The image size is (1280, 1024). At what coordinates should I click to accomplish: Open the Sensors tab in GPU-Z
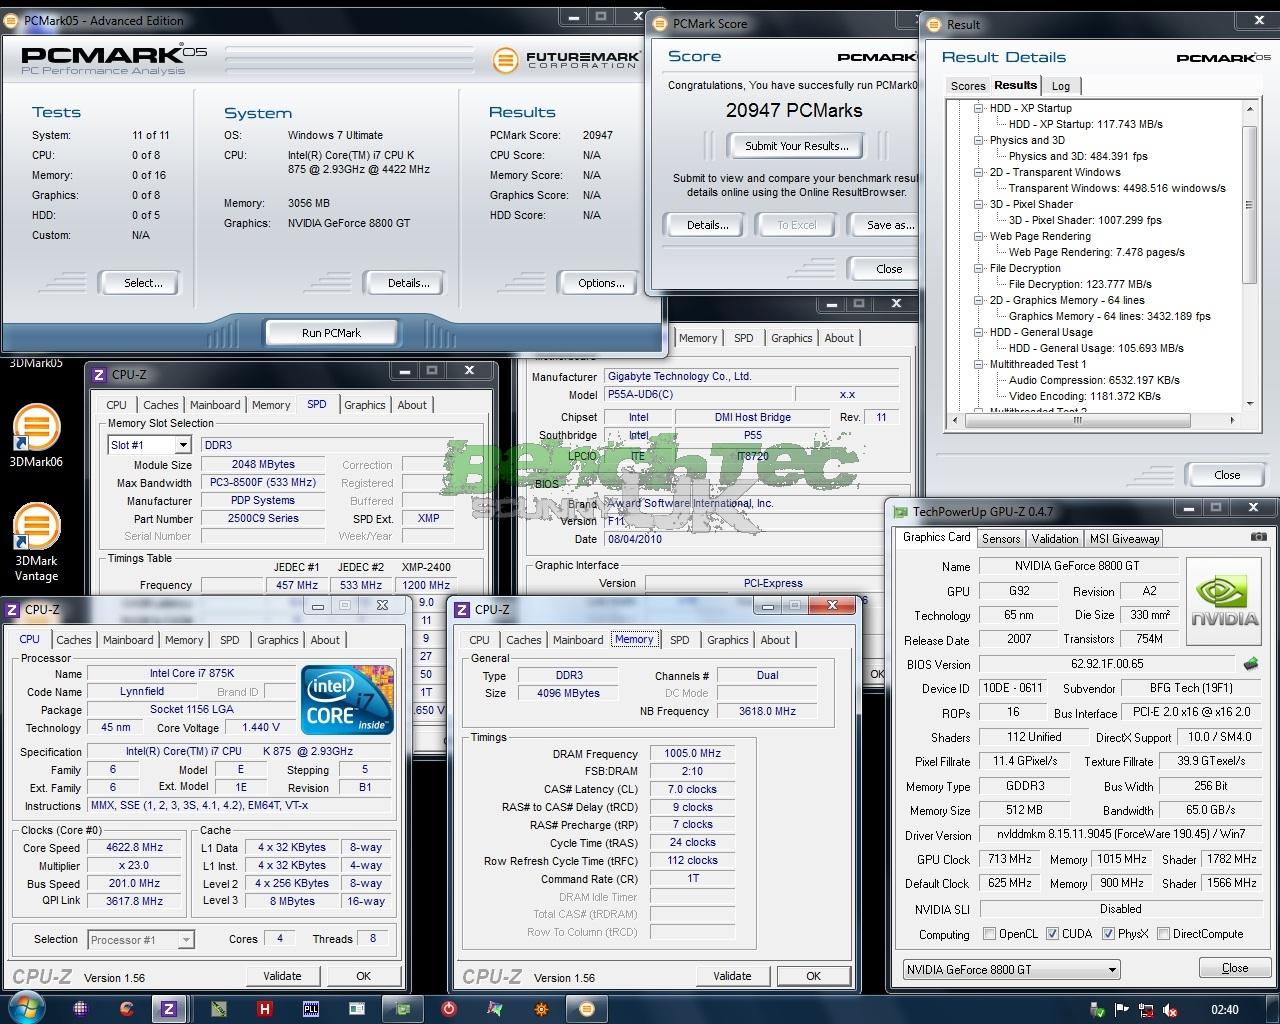(x=1001, y=538)
